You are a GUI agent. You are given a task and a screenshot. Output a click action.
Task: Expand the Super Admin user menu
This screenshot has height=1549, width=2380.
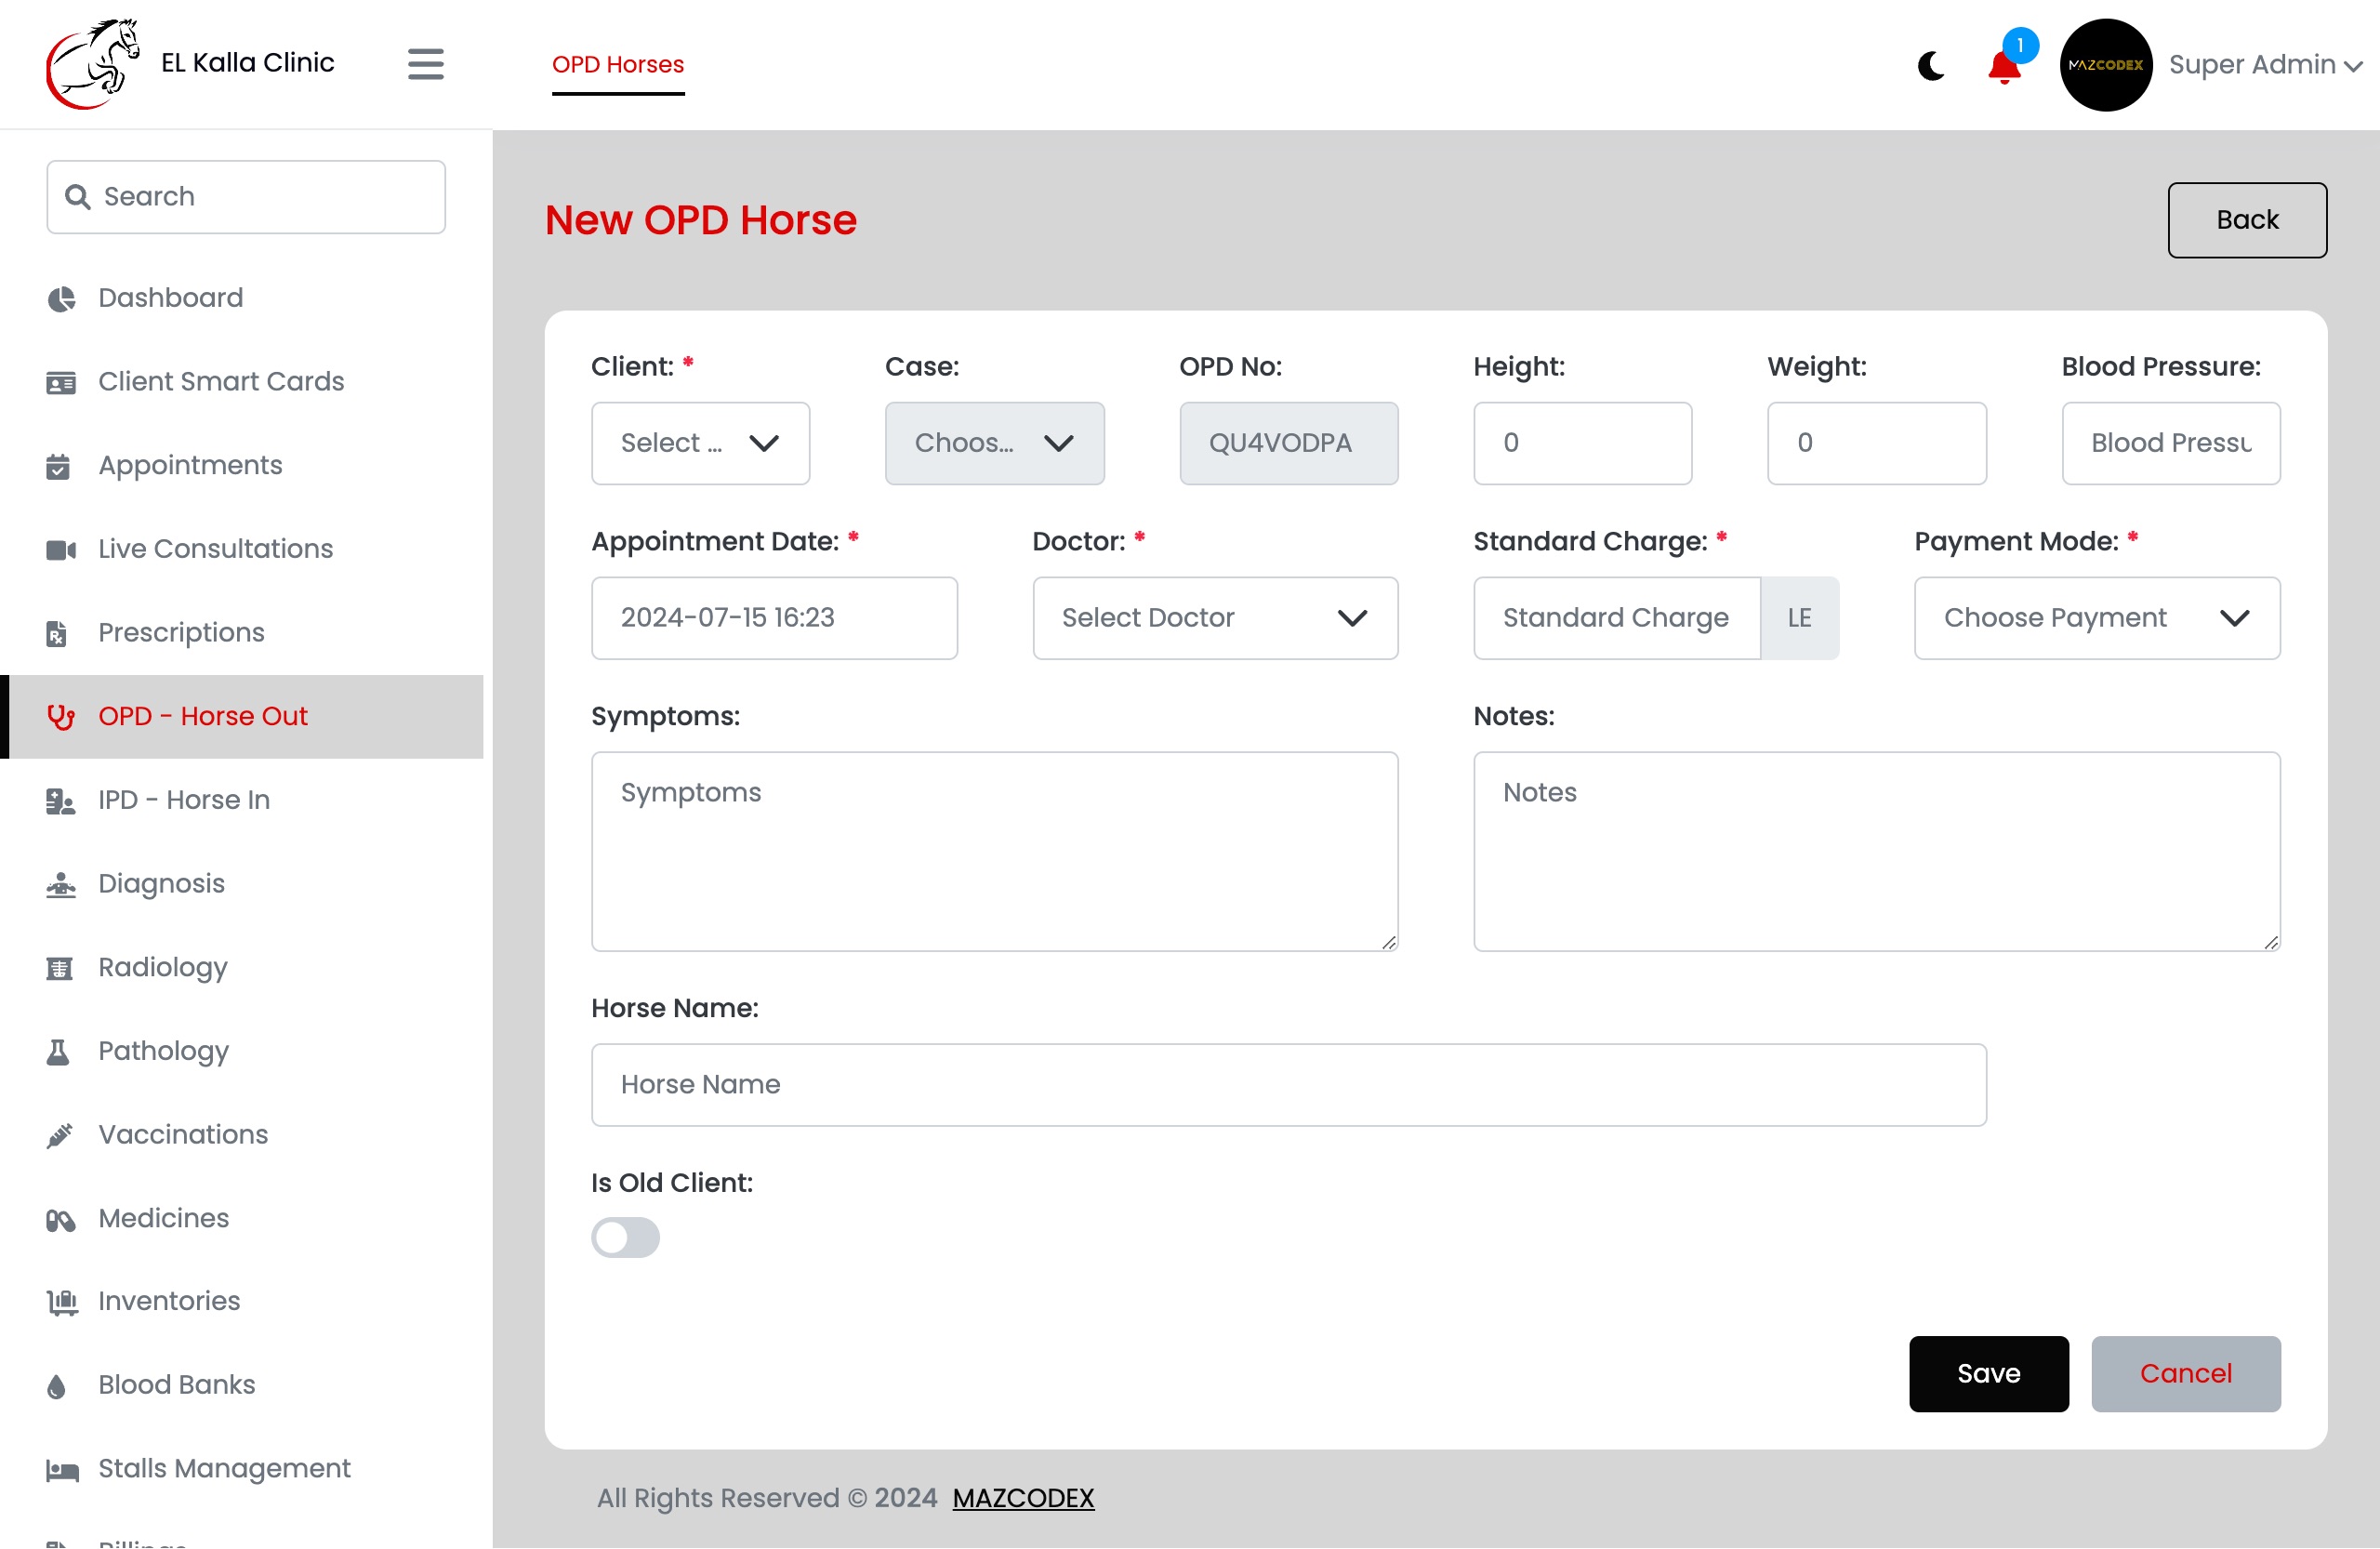2265,65
